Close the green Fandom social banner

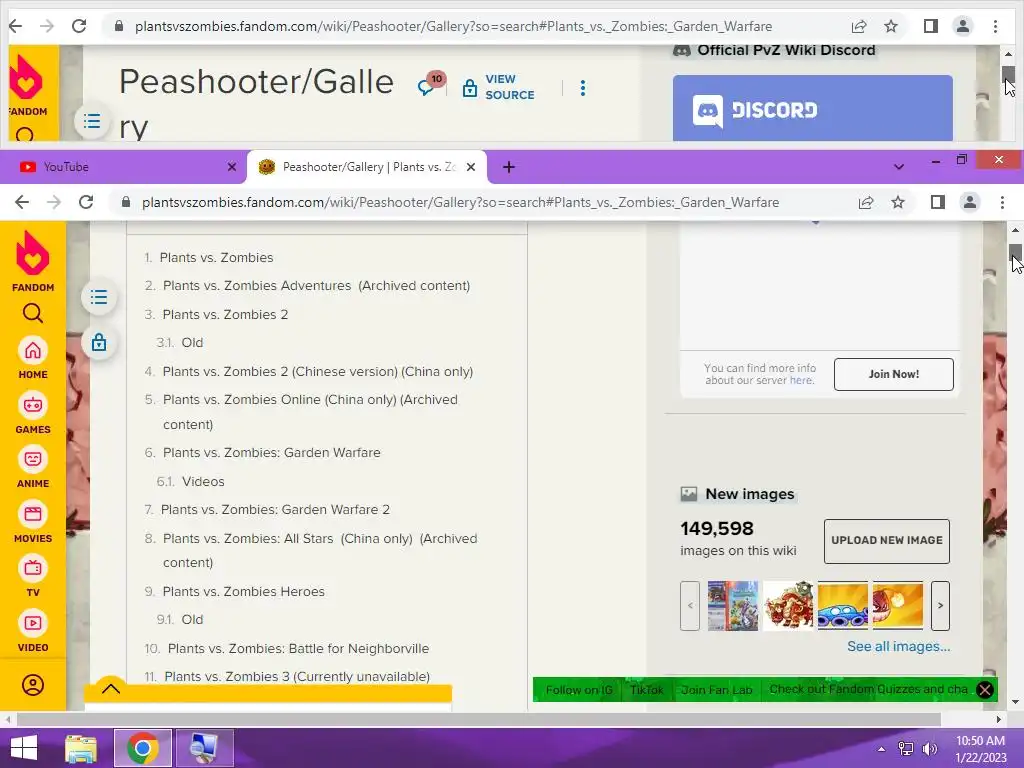coord(985,690)
